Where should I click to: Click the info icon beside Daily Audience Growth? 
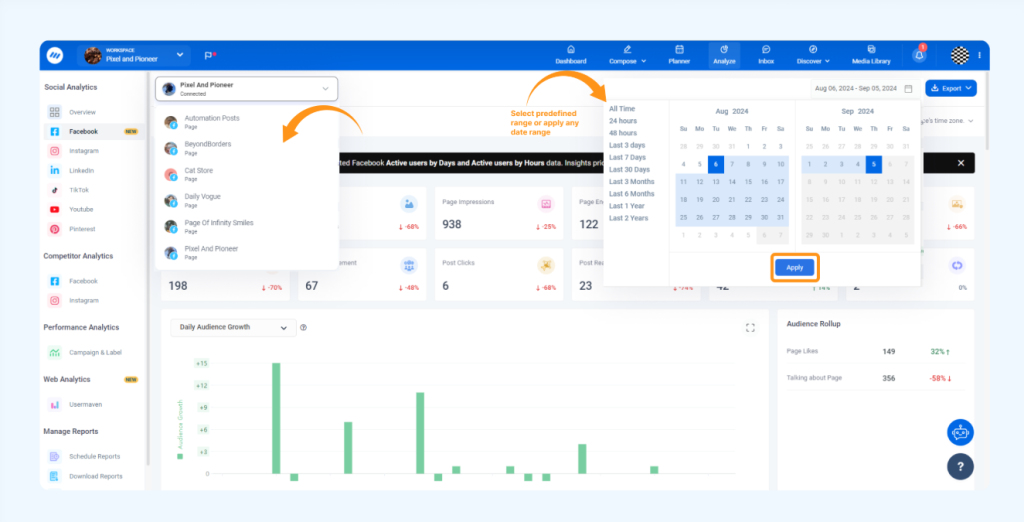click(x=304, y=327)
